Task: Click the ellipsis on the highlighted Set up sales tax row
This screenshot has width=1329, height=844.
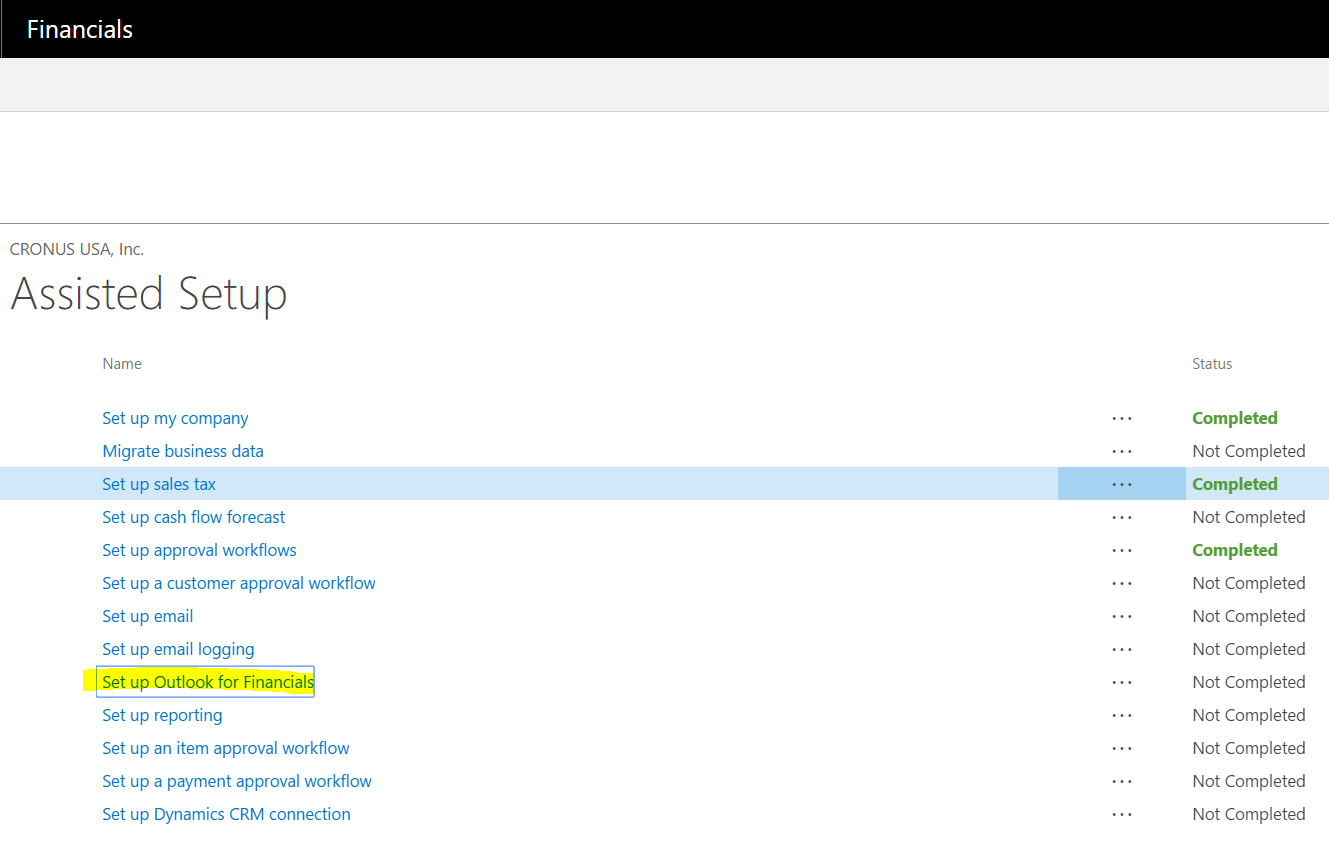Action: click(x=1121, y=483)
